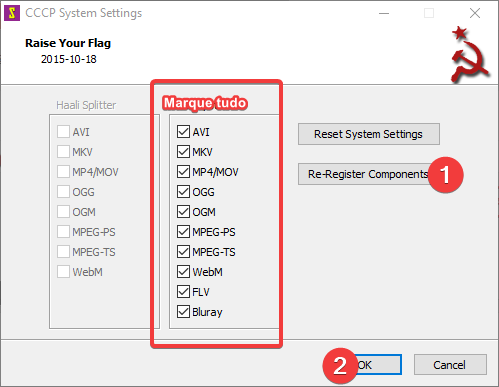The height and width of the screenshot is (387, 499).
Task: Click the 'Haali Splitter' group label
Action: pos(86,105)
